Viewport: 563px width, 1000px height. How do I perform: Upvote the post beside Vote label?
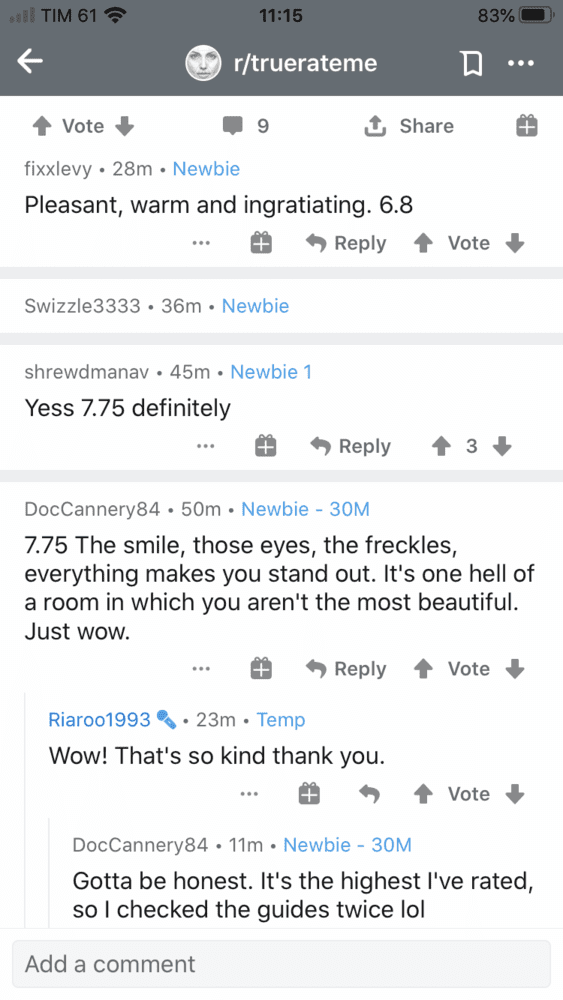pyautogui.click(x=42, y=126)
